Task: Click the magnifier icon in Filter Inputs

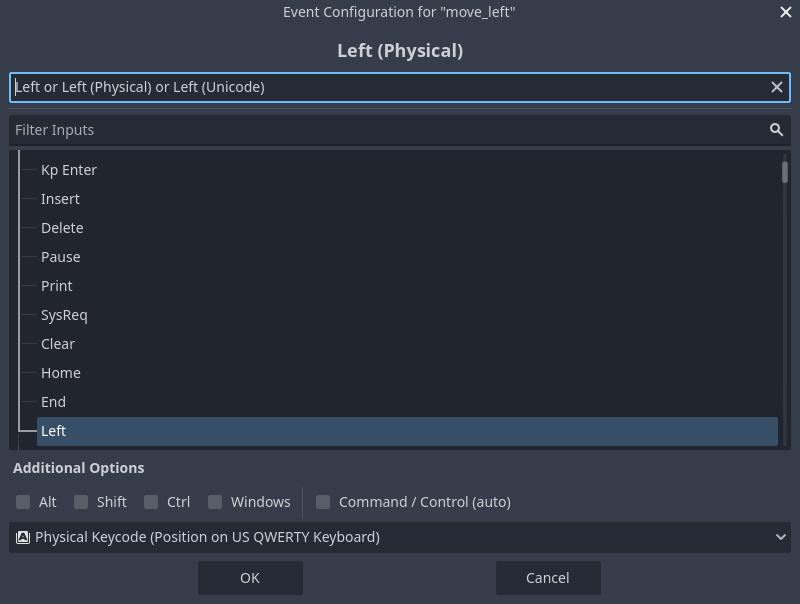Action: 776,129
